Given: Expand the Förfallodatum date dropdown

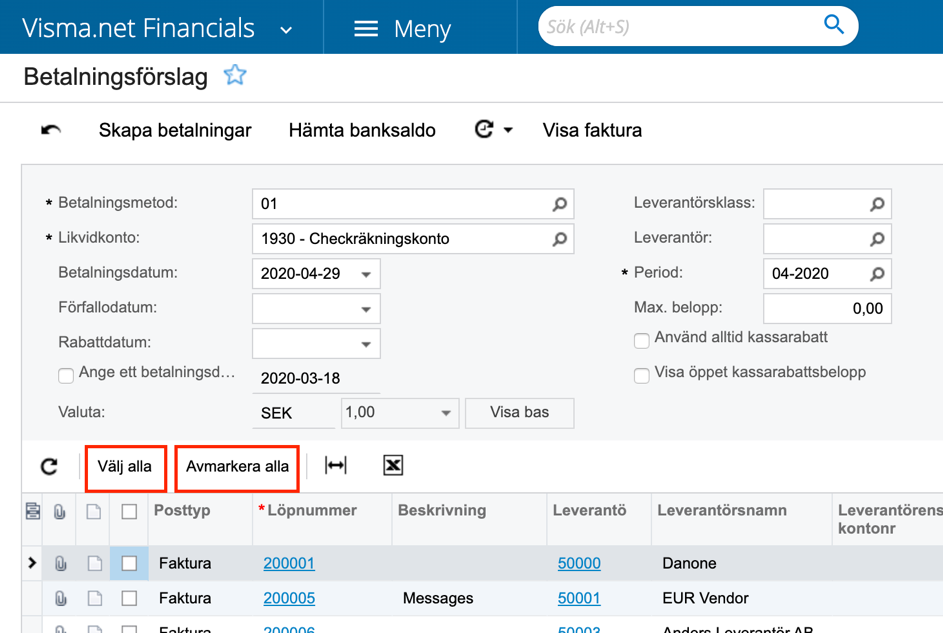Looking at the screenshot, I should pos(366,309).
